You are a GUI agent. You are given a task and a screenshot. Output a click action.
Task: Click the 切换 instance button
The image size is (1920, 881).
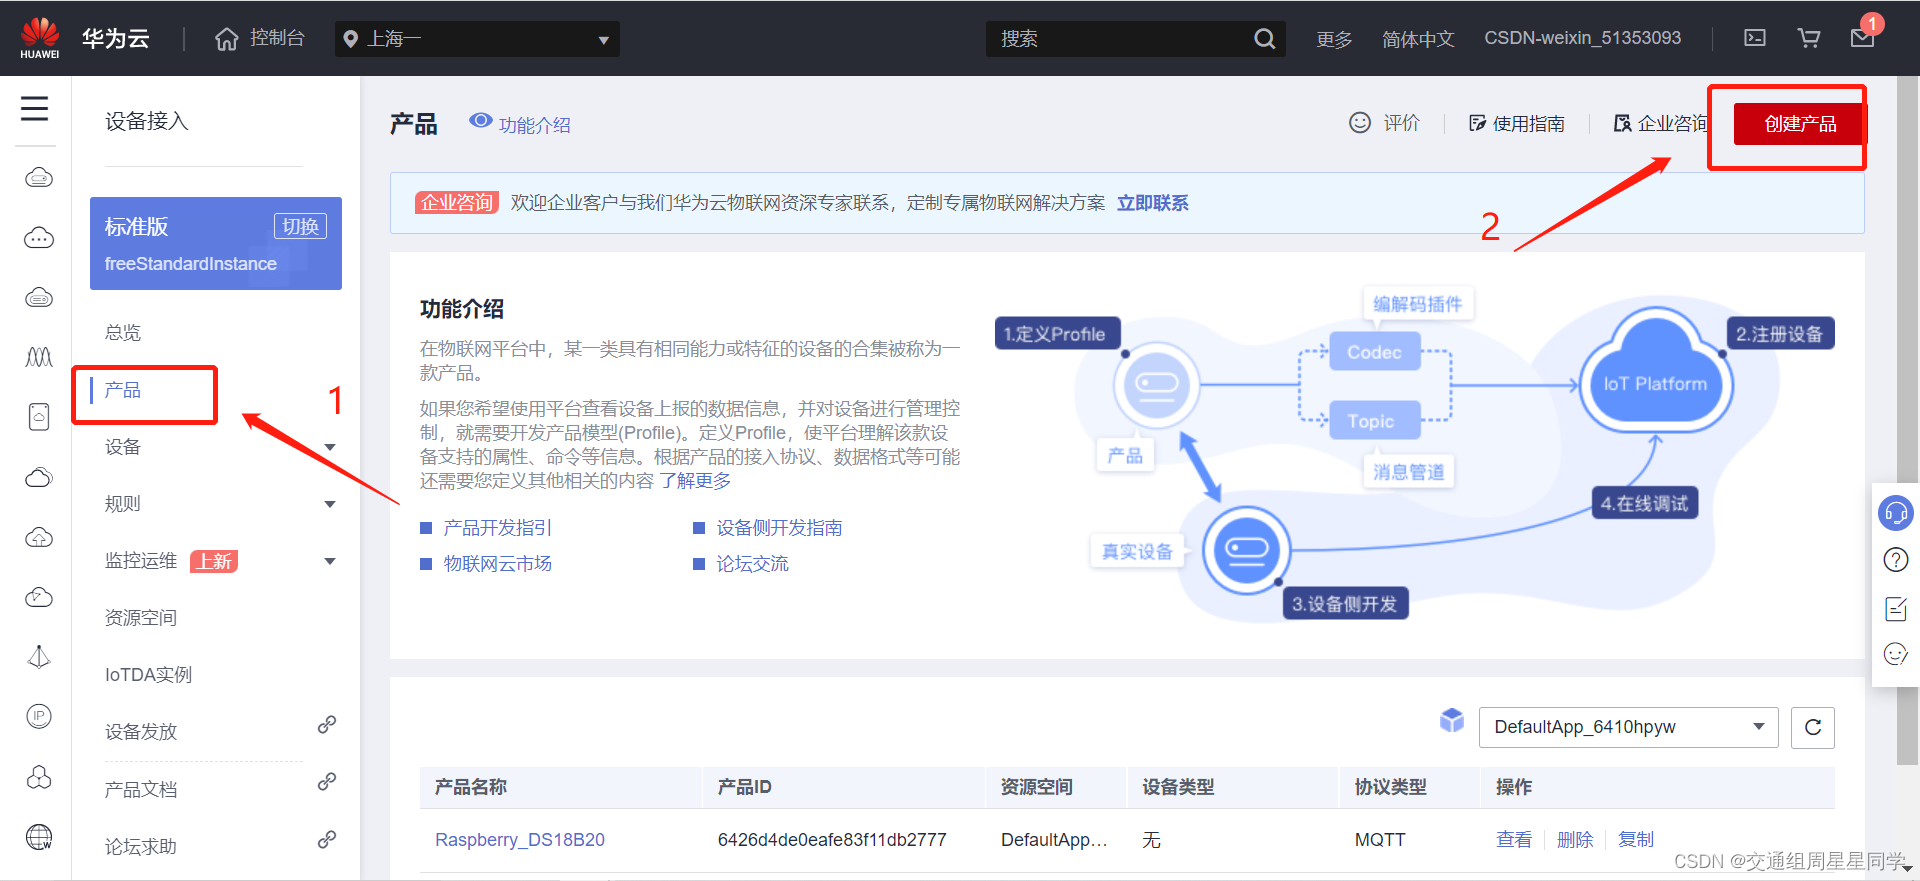(300, 226)
